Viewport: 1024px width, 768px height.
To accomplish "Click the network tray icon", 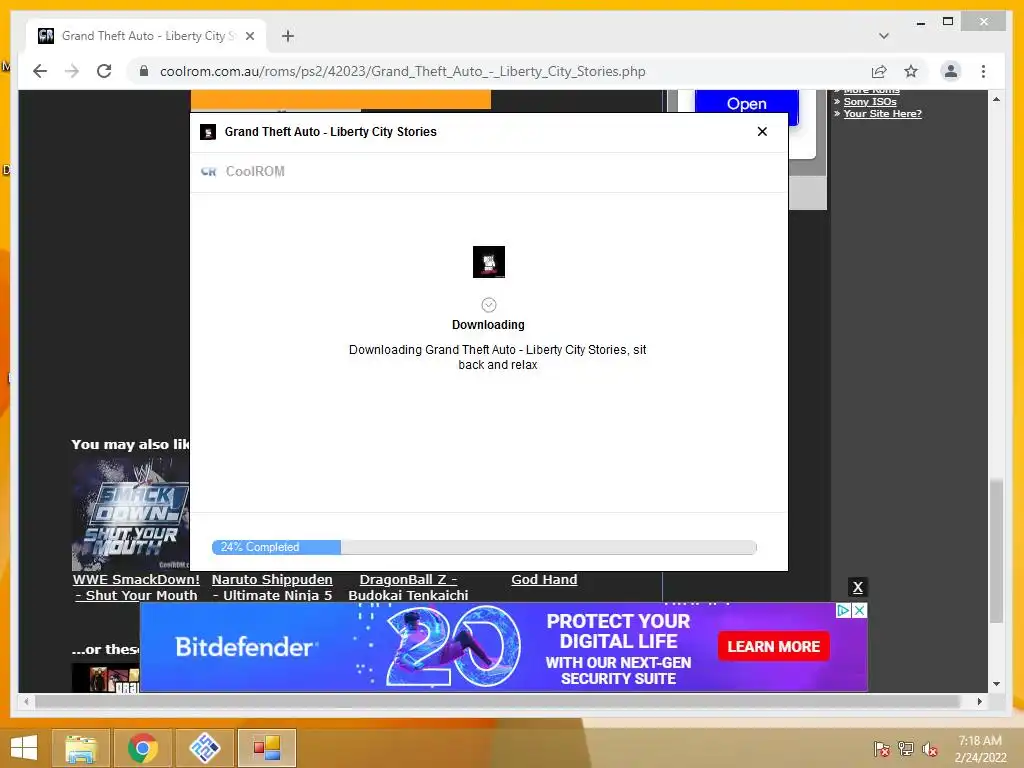I will (x=906, y=749).
